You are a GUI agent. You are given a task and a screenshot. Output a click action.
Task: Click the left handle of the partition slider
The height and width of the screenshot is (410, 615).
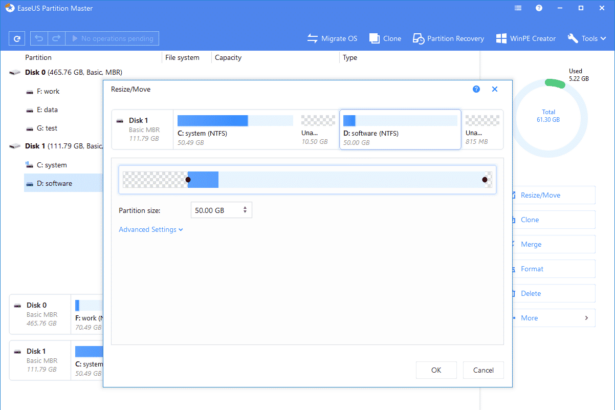[187, 180]
